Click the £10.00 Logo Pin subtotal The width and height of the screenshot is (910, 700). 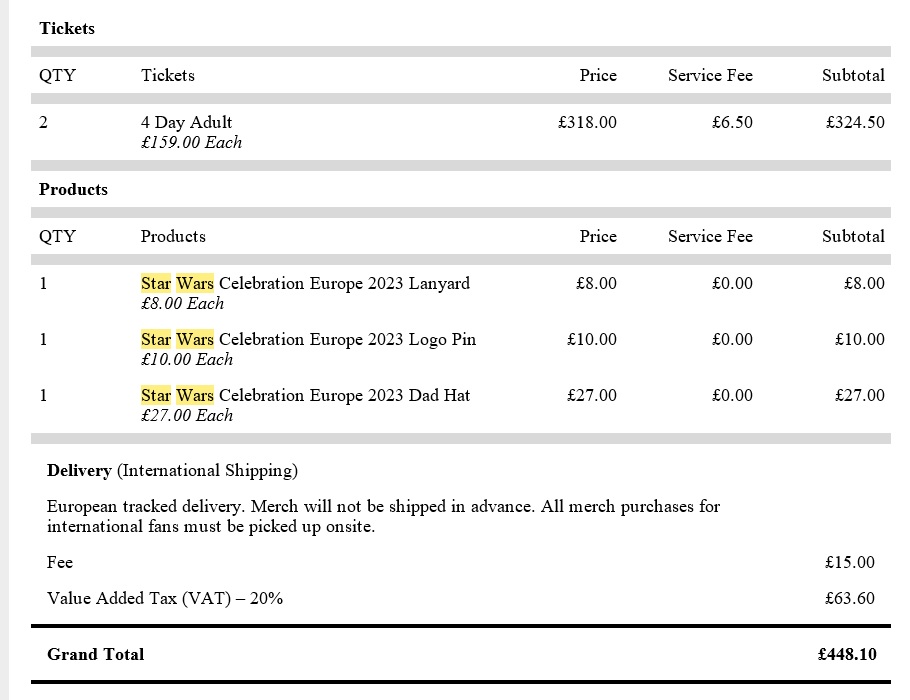pos(859,339)
